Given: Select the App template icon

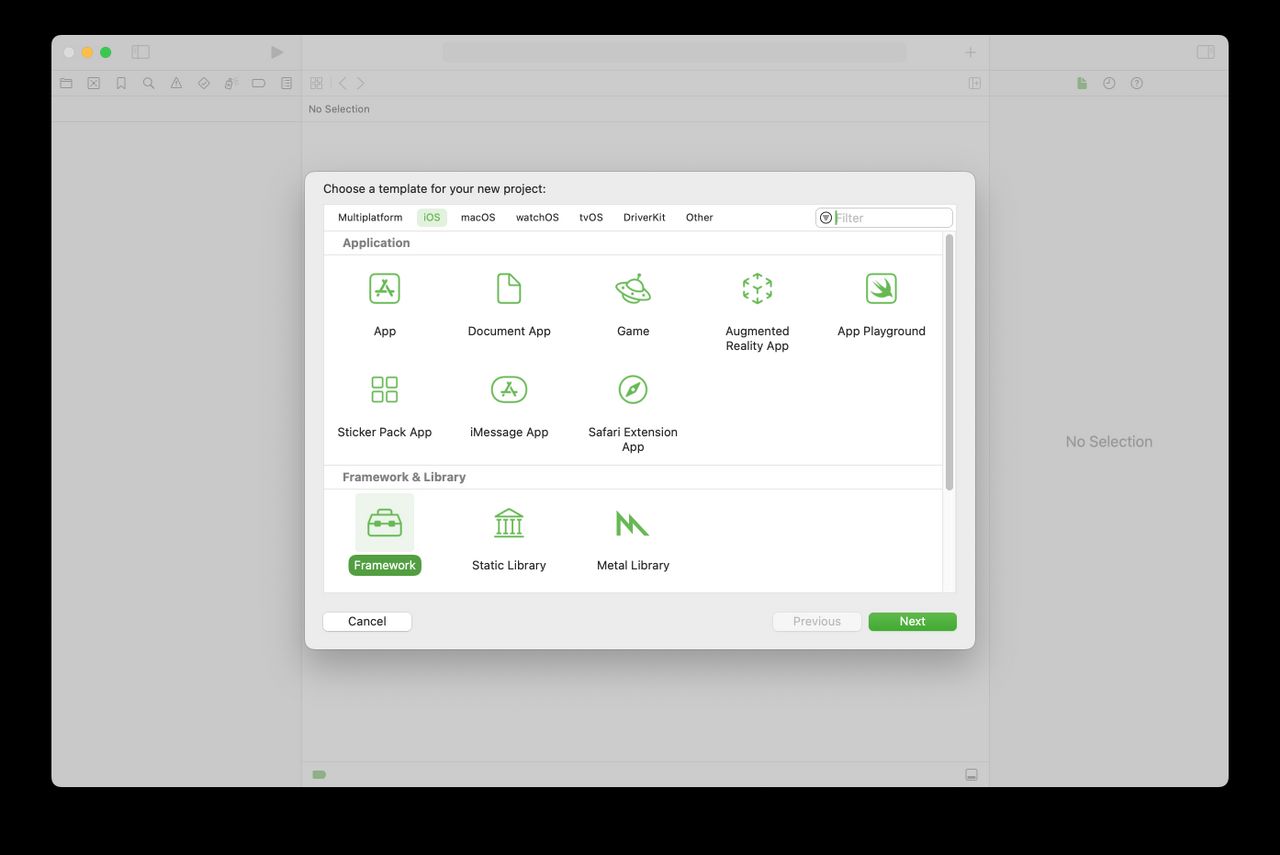Looking at the screenshot, I should [x=384, y=288].
